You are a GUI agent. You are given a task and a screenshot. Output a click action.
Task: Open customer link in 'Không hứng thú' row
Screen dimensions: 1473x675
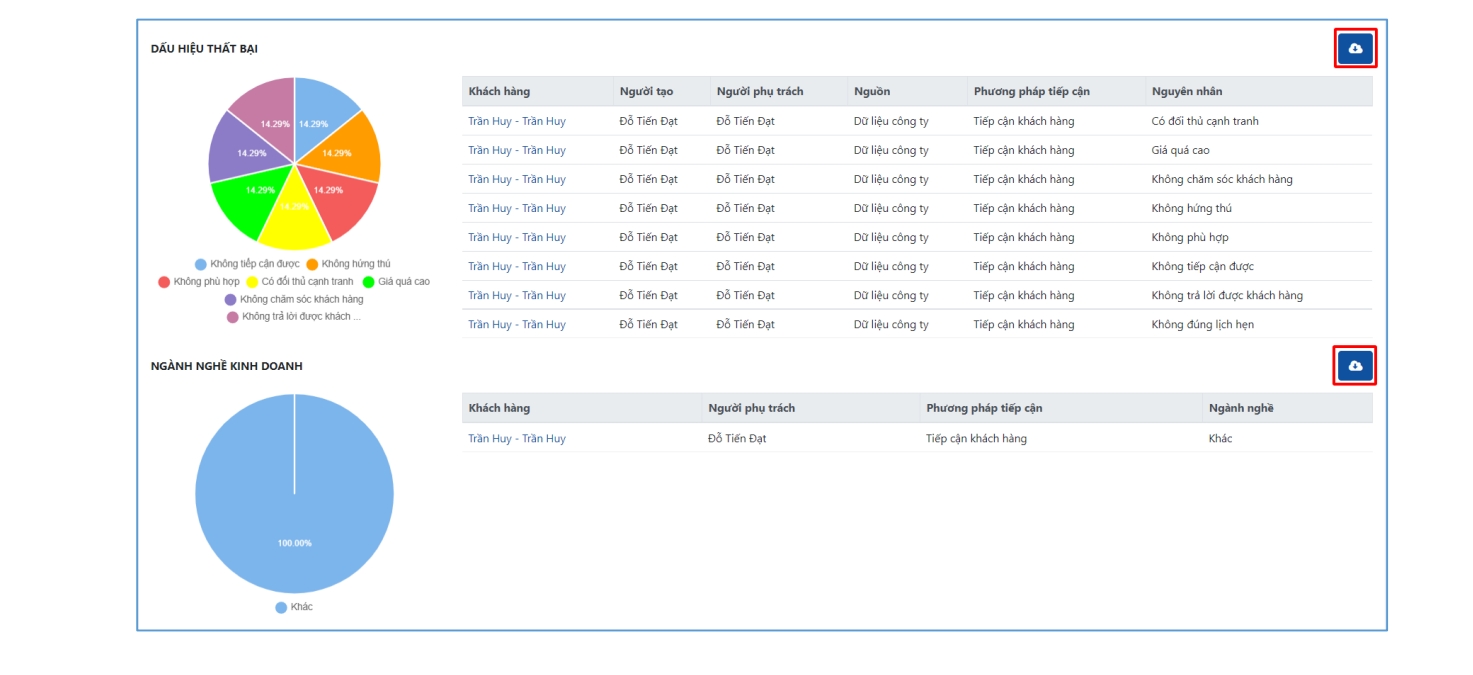point(516,208)
